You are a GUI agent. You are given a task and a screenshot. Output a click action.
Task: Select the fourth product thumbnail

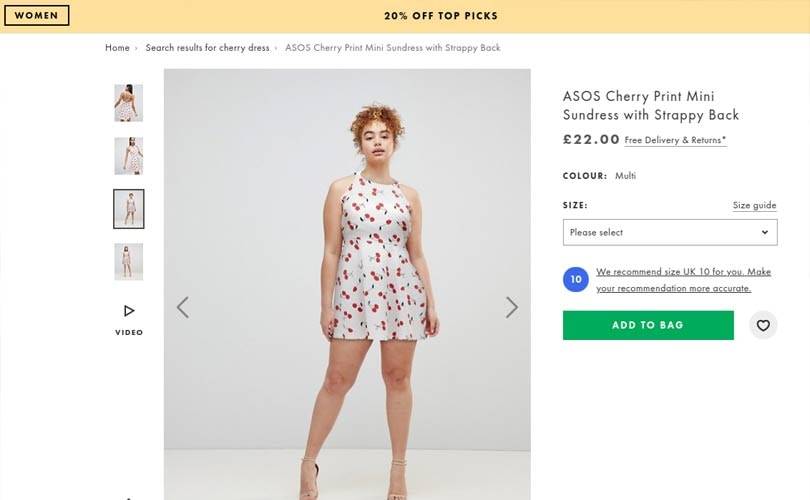(129, 262)
